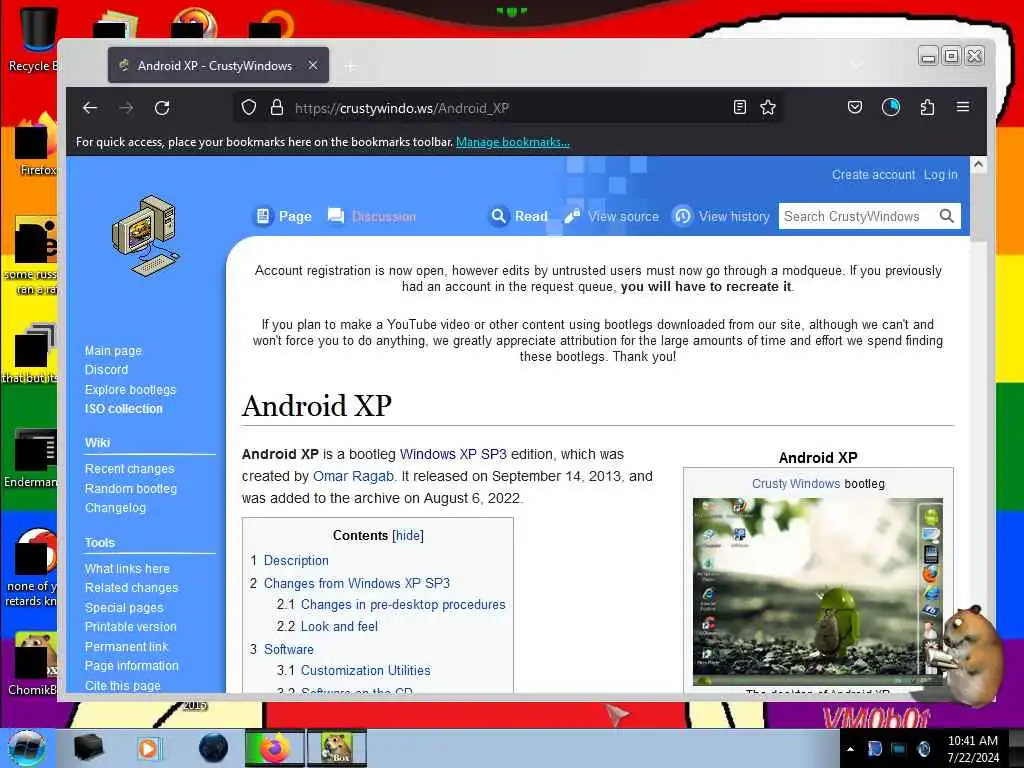
Task: Click the Firefox account avatar icon
Action: [x=891, y=107]
